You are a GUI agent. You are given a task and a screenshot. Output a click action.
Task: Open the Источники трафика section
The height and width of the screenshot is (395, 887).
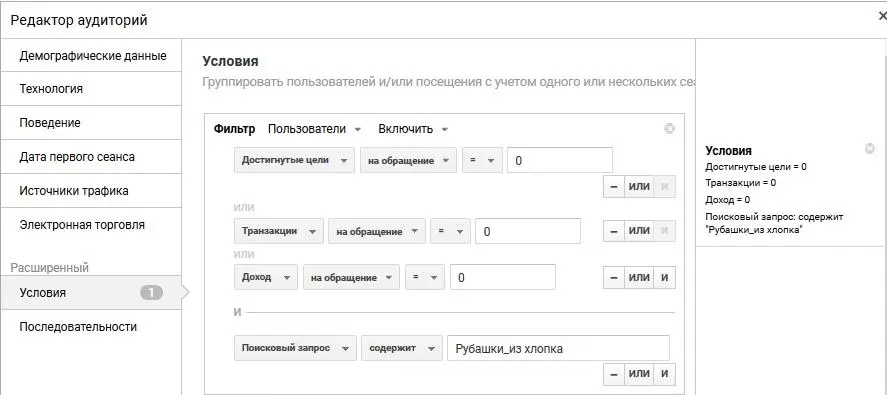(x=91, y=191)
